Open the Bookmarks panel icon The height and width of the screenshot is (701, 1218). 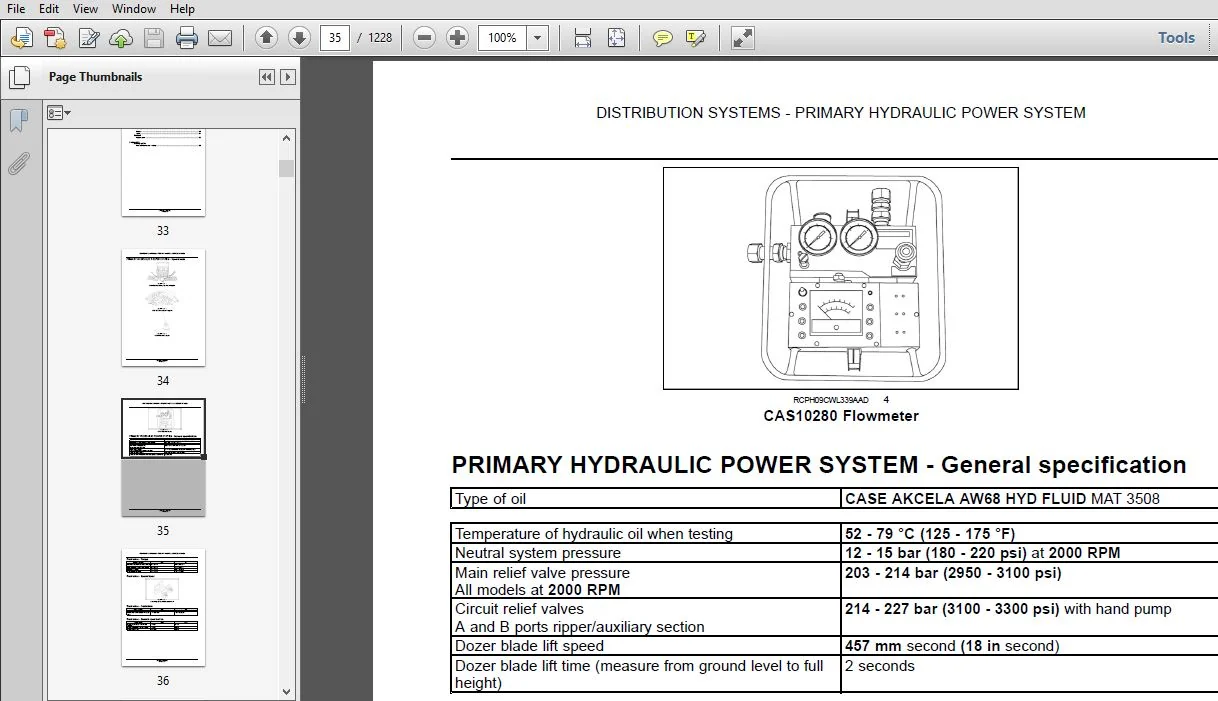point(19,121)
